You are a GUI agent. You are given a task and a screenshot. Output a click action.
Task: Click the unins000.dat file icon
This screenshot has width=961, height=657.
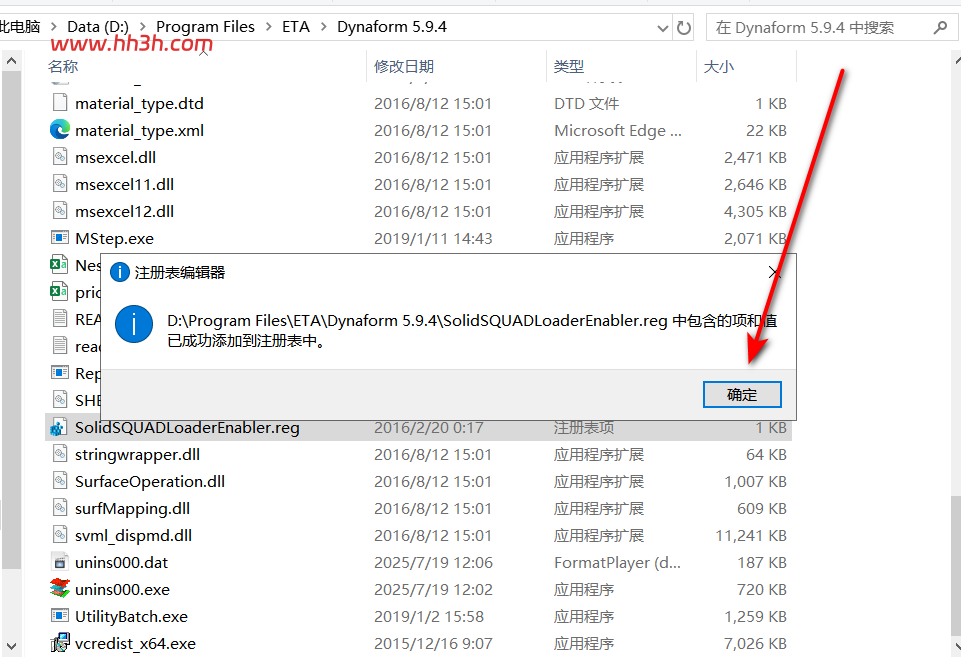[59, 562]
